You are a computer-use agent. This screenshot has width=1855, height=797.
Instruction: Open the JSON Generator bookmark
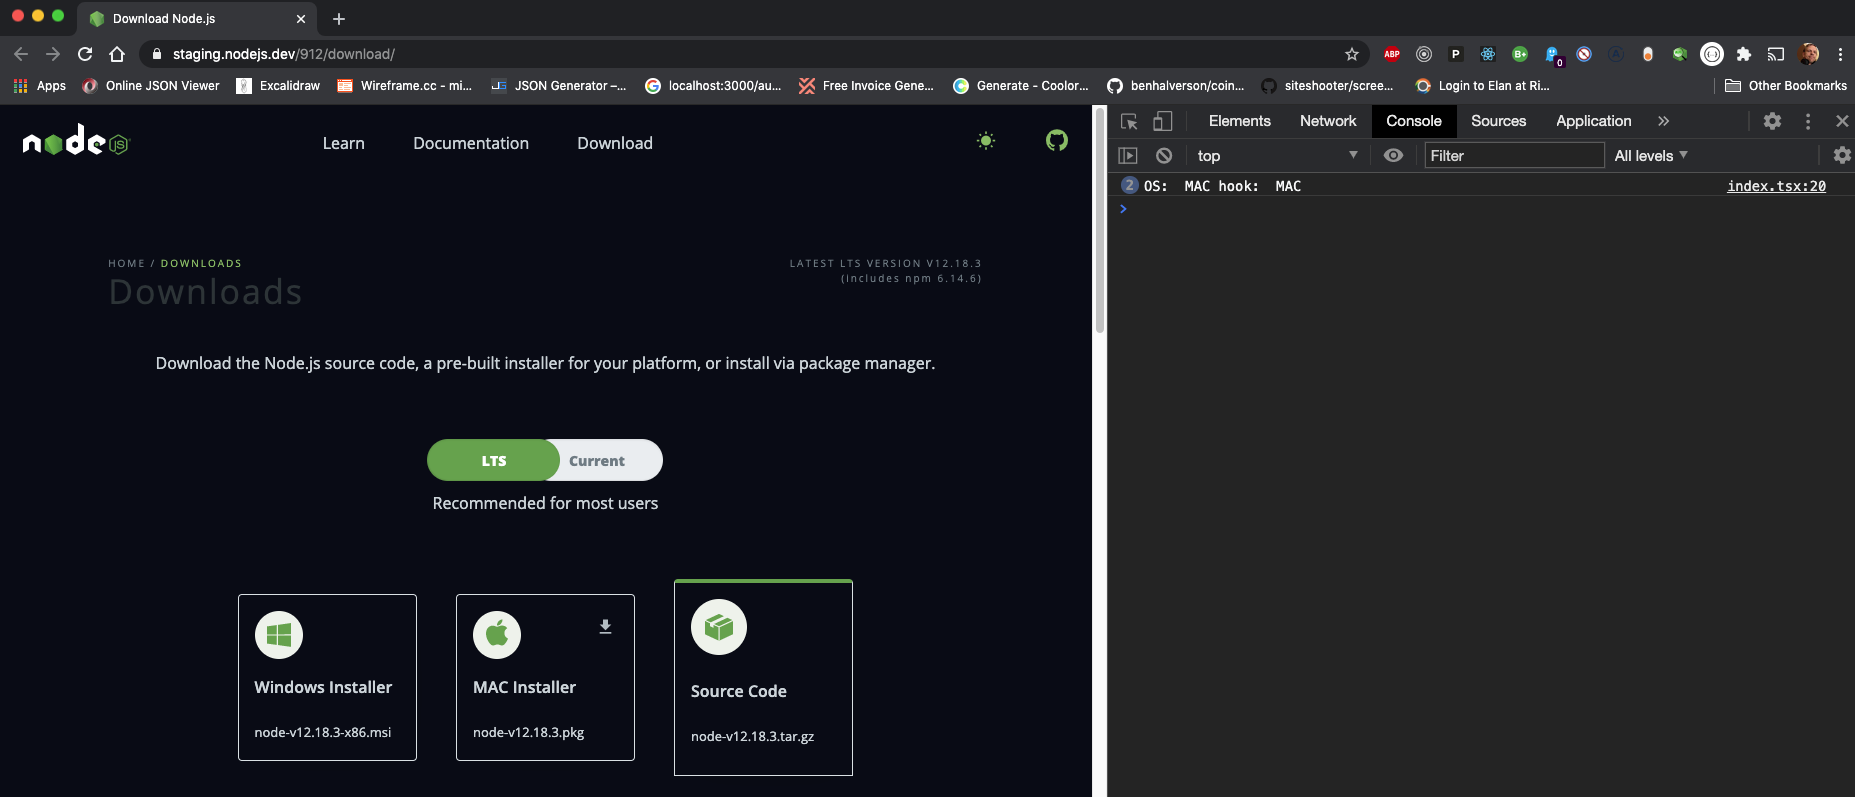(x=559, y=86)
